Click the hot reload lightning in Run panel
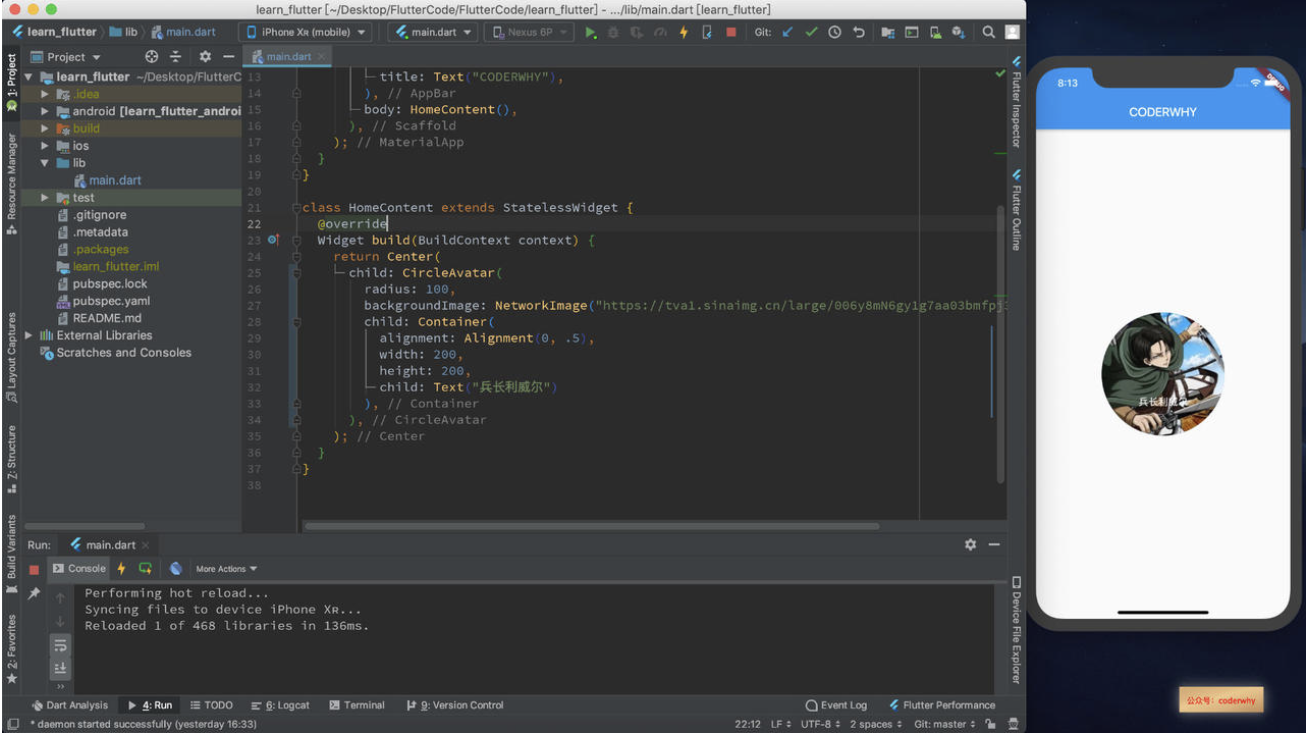The image size is (1308, 734). click(122, 569)
